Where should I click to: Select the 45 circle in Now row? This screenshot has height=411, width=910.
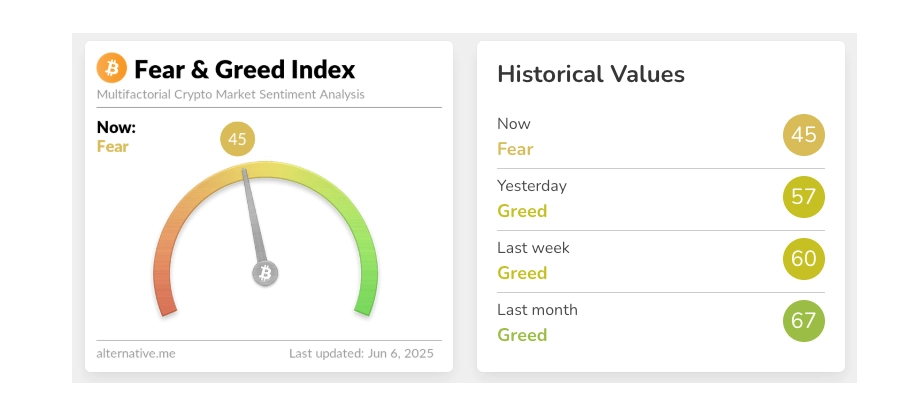804,135
